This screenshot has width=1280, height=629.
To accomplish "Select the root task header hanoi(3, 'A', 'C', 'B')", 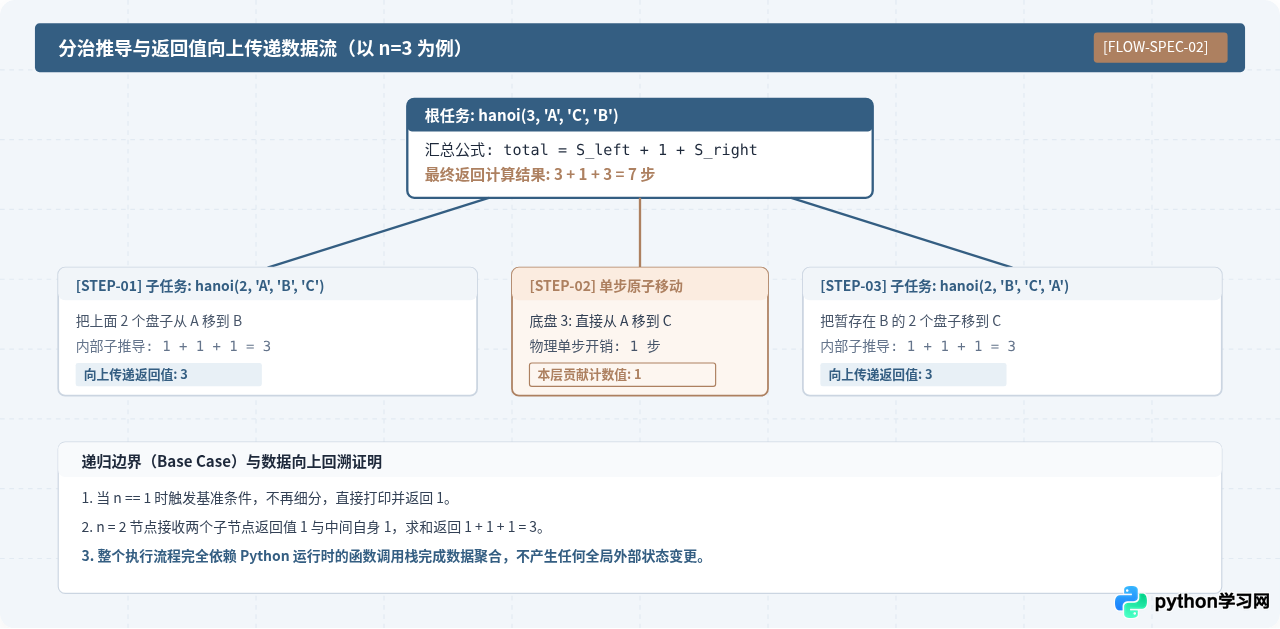I will coord(640,115).
